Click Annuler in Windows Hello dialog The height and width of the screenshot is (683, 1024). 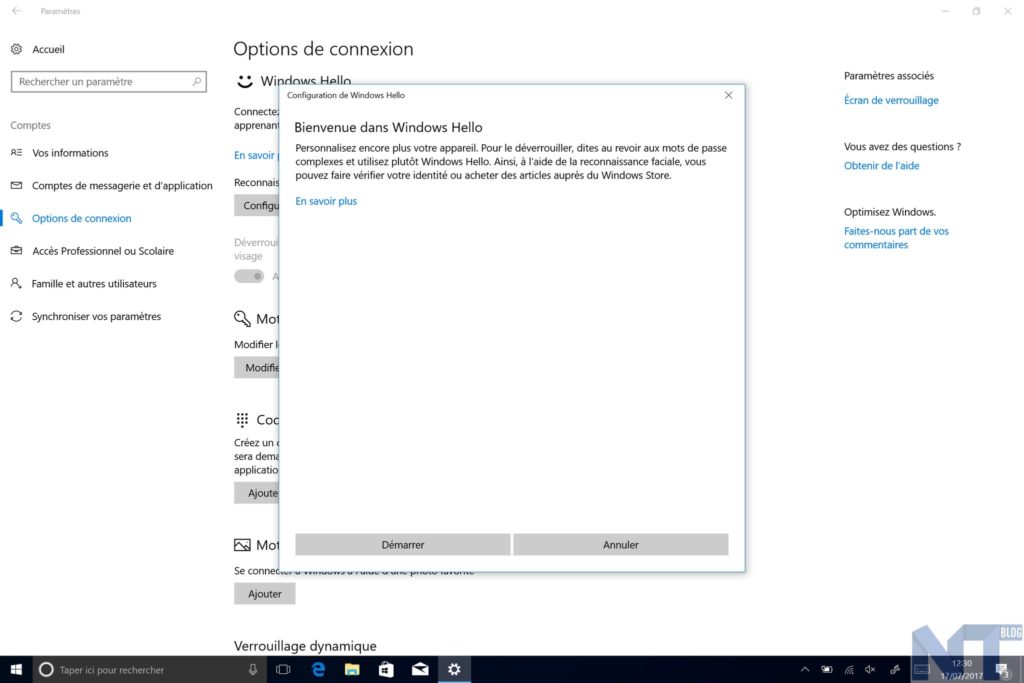[x=620, y=545]
